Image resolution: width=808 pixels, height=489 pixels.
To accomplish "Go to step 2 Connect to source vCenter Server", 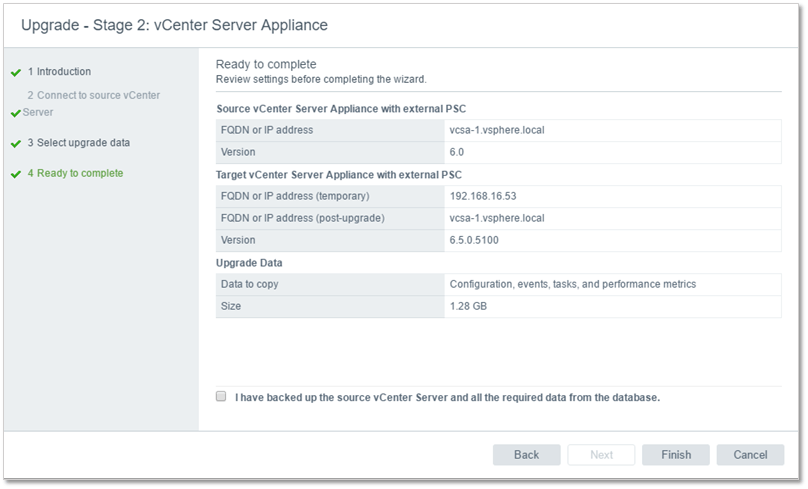I will coord(91,104).
